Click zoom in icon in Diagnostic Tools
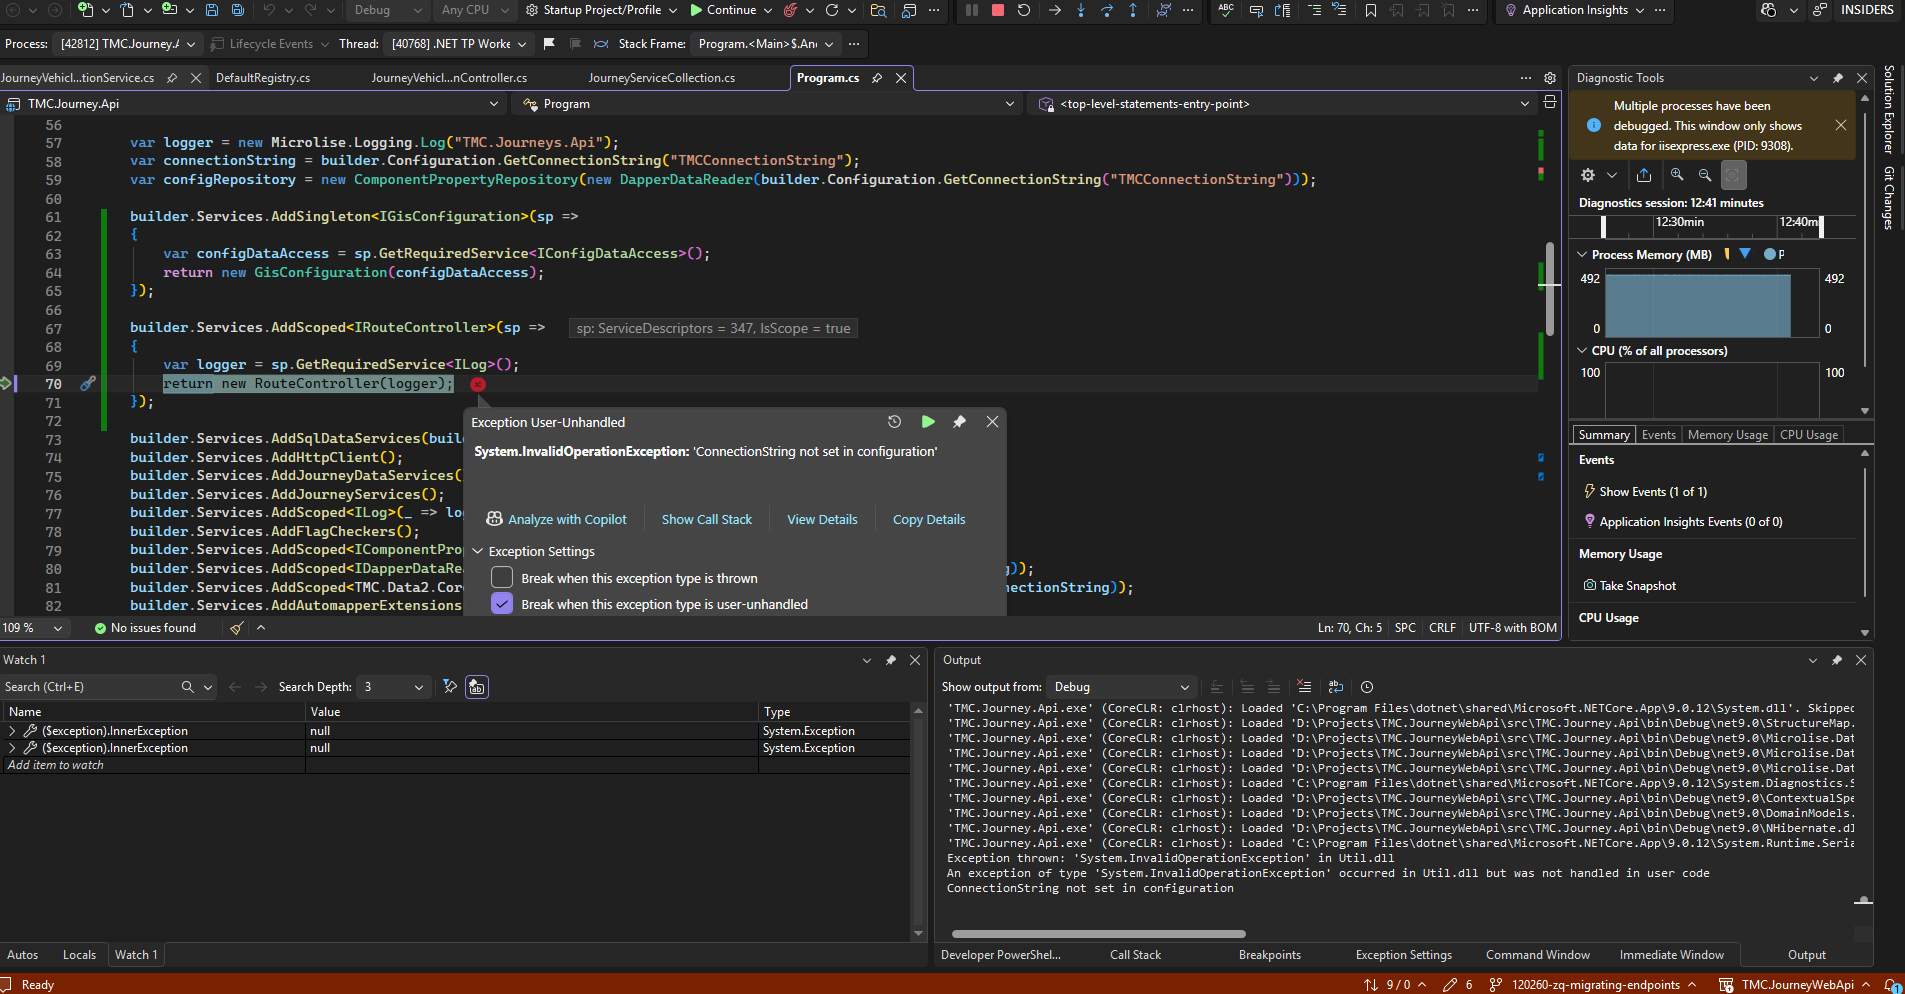This screenshot has width=1905, height=994. [x=1677, y=175]
